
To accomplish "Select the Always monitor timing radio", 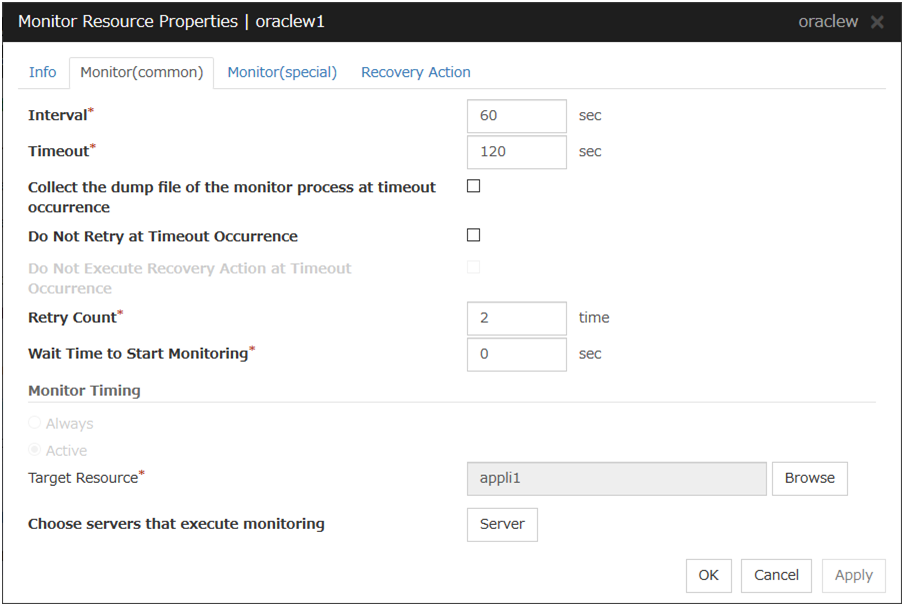I will click(35, 423).
